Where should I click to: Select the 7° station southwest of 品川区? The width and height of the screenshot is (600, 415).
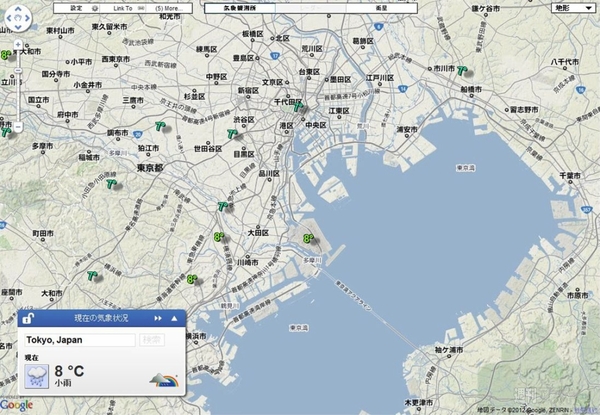coord(223,207)
